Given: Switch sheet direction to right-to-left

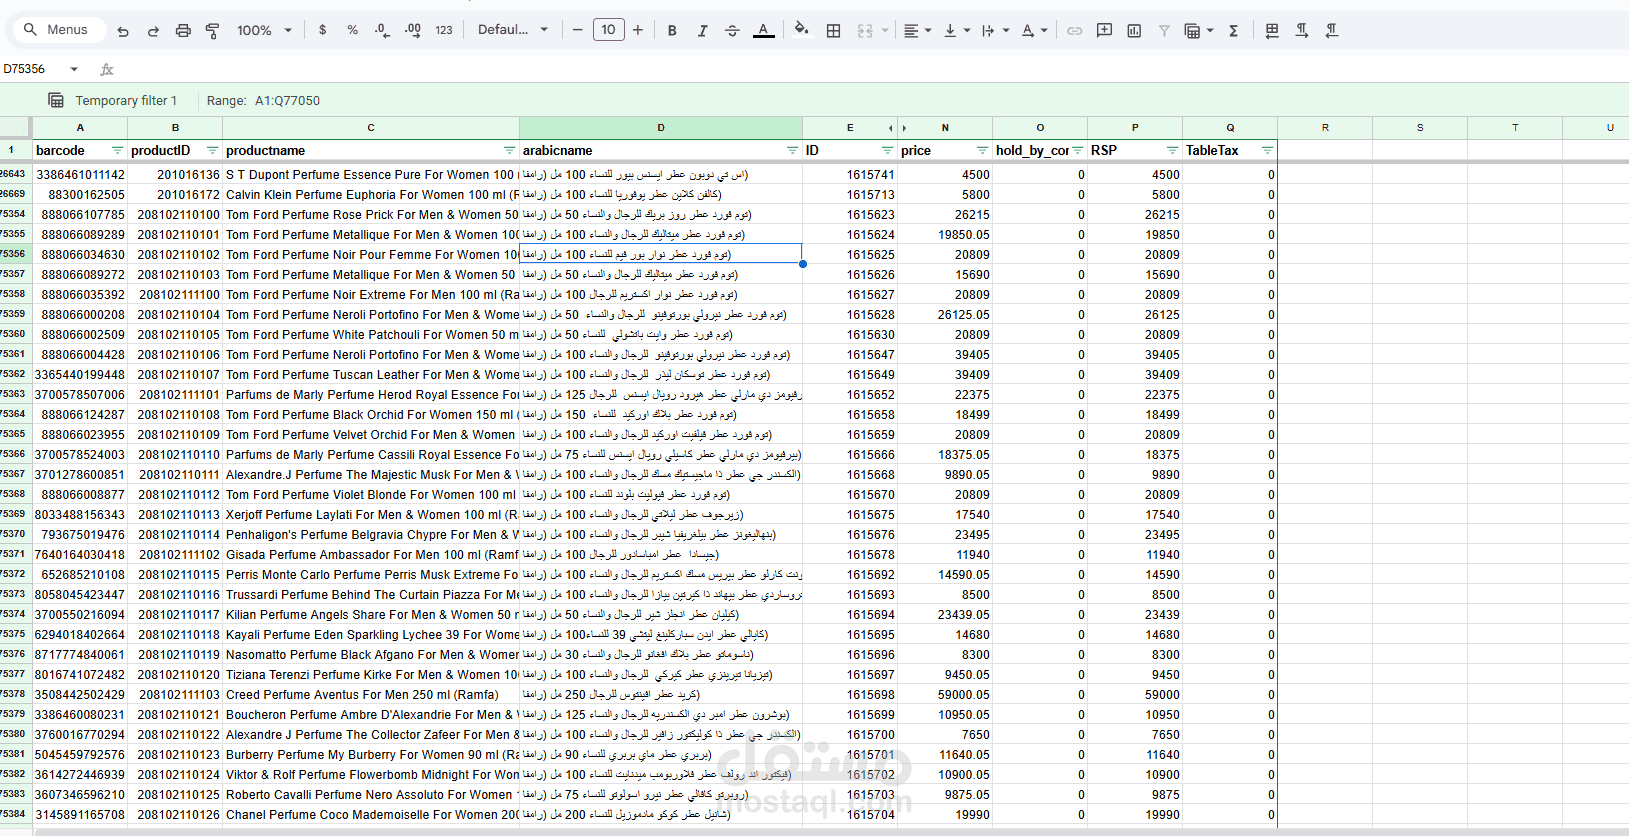Looking at the screenshot, I should coord(1272,30).
